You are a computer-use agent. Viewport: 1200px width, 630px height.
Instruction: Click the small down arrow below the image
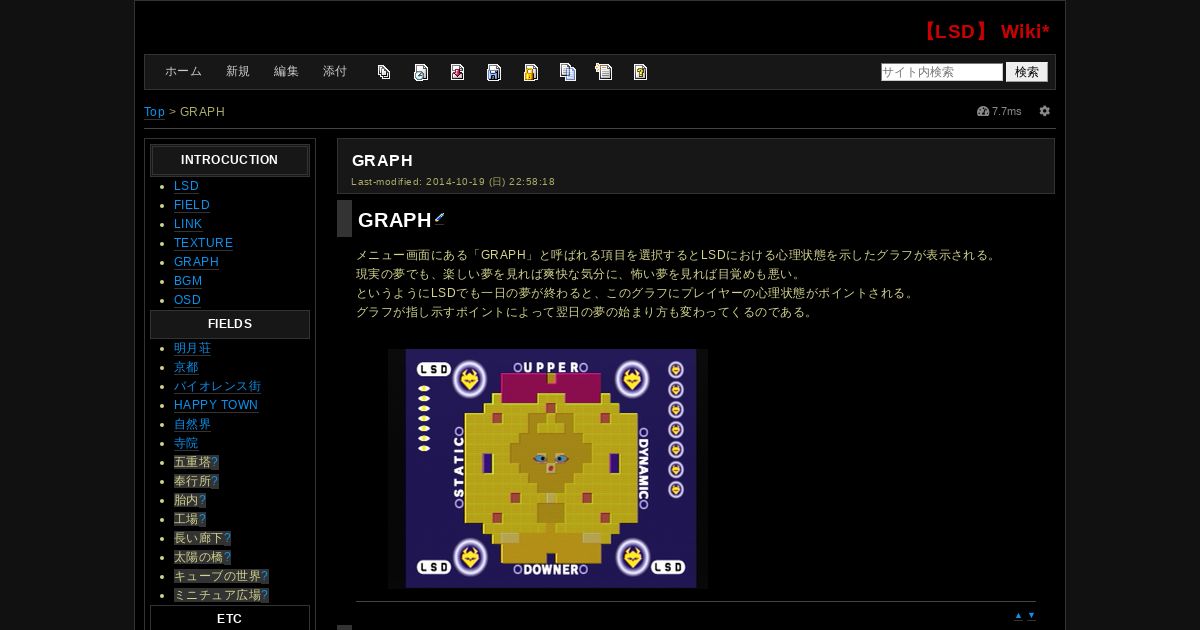[x=1031, y=616]
